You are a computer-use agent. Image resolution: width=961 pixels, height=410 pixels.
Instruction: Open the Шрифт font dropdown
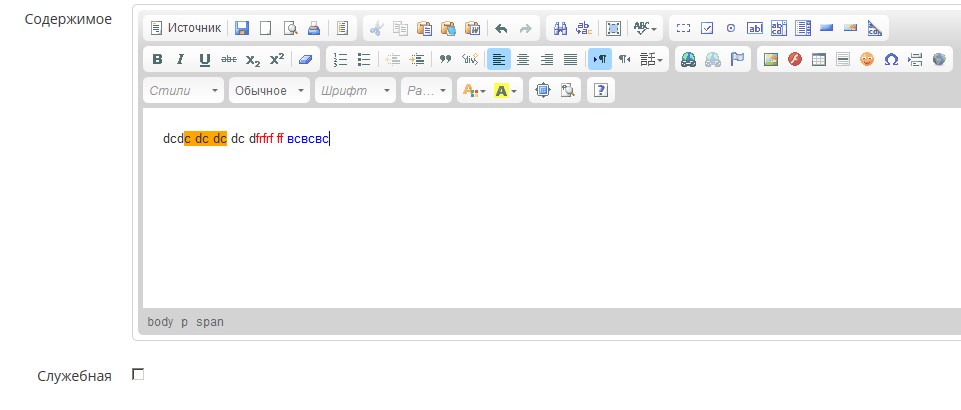(355, 91)
